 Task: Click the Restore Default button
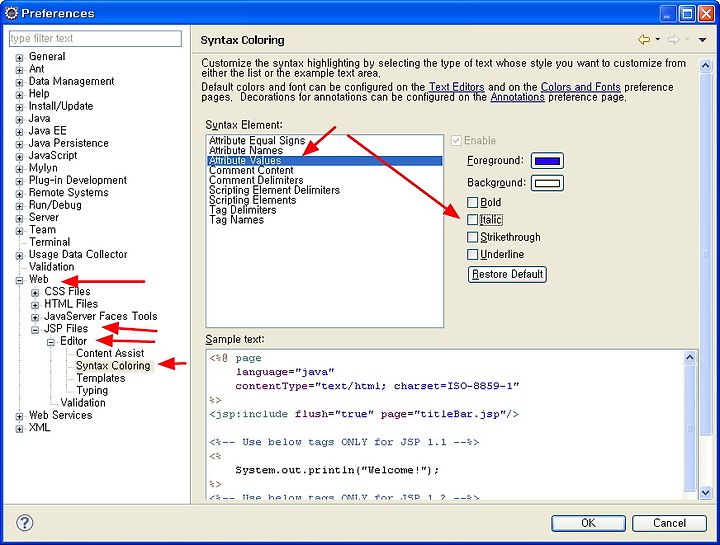[x=507, y=274]
